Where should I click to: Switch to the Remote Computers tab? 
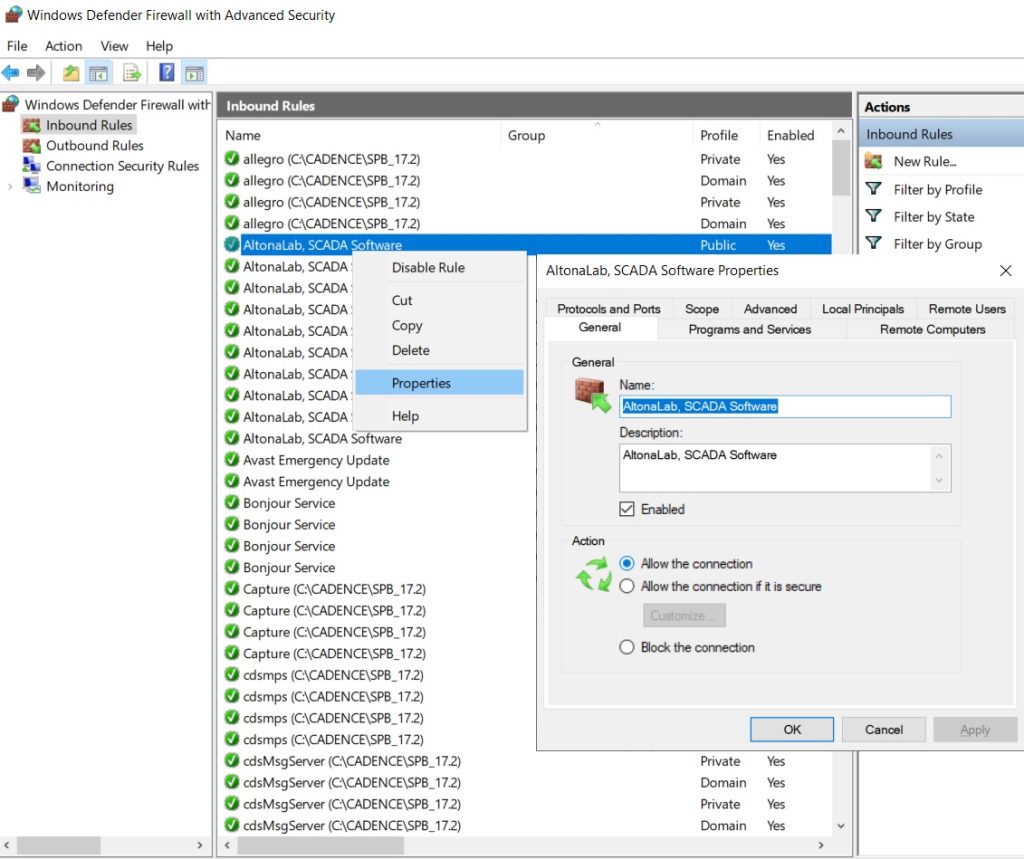[x=932, y=329]
